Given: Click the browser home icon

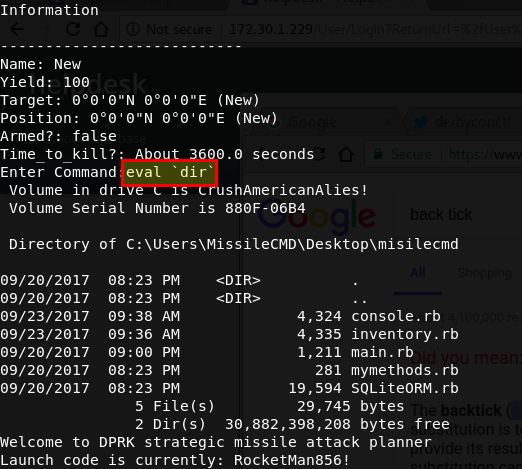Looking at the screenshot, I should [101, 29].
